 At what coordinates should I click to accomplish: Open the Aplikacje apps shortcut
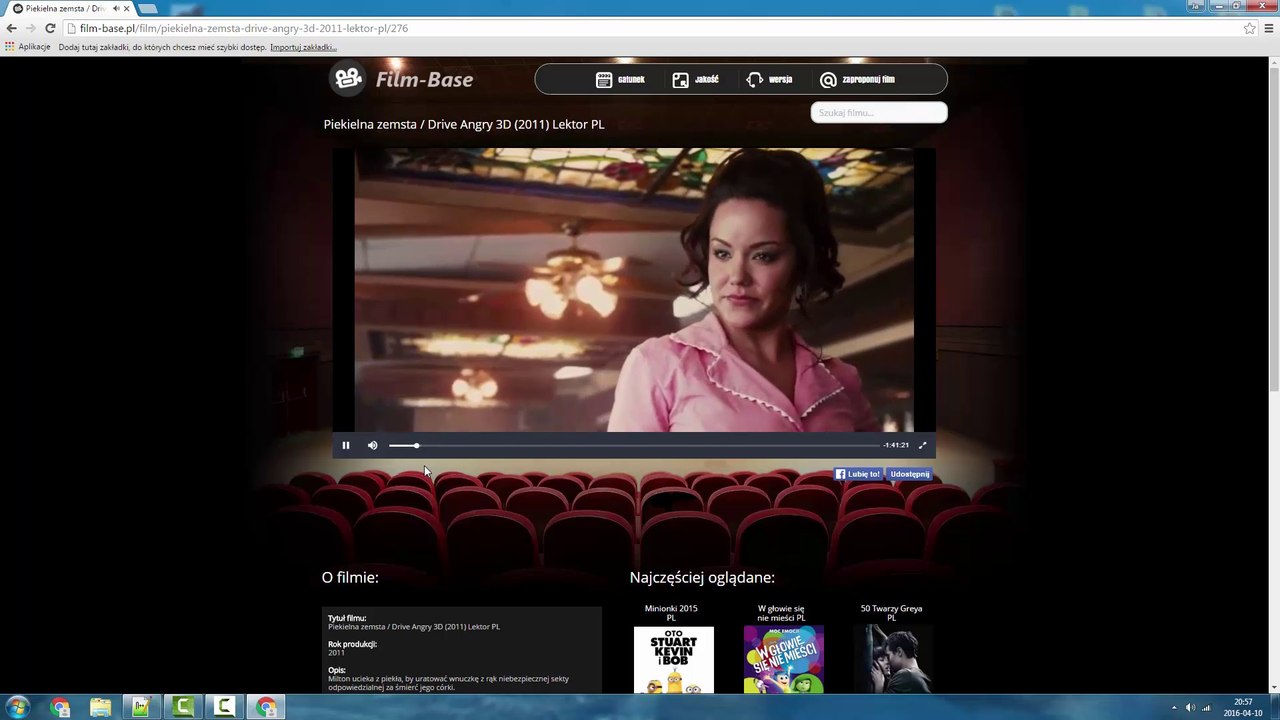coord(27,47)
